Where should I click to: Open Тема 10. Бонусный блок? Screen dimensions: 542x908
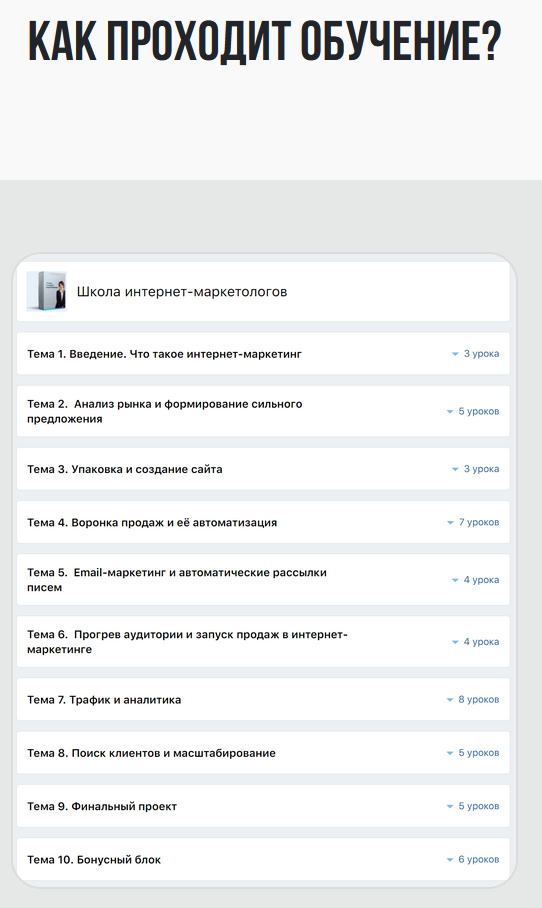tap(263, 859)
